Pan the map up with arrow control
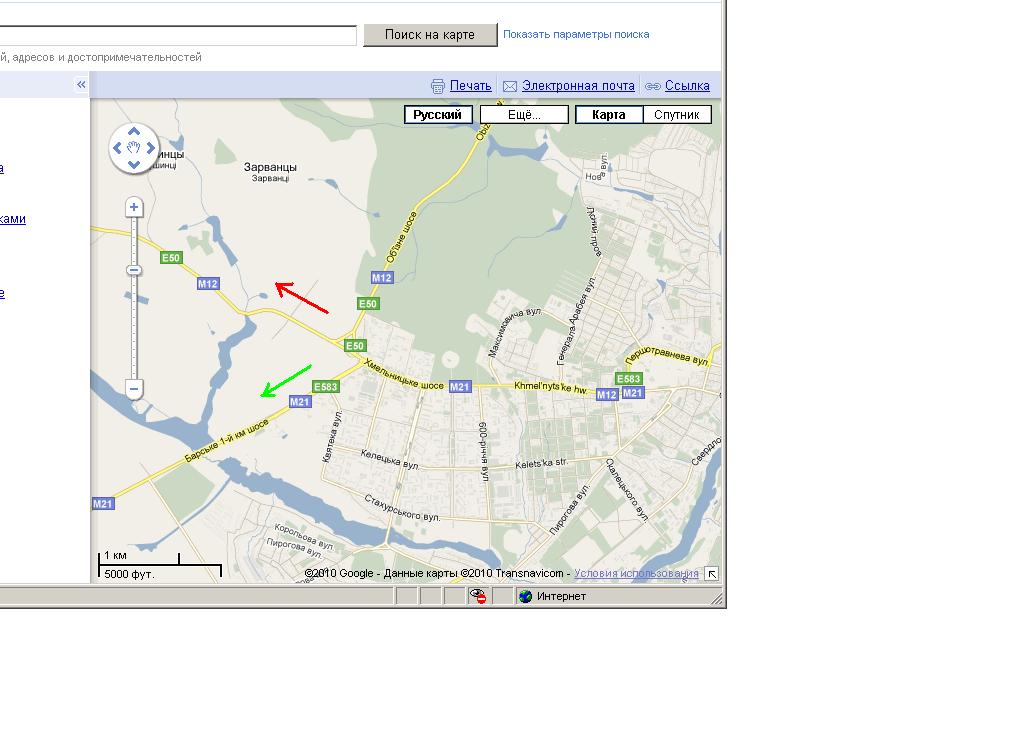Screen dimensions: 1022x738 click(134, 133)
